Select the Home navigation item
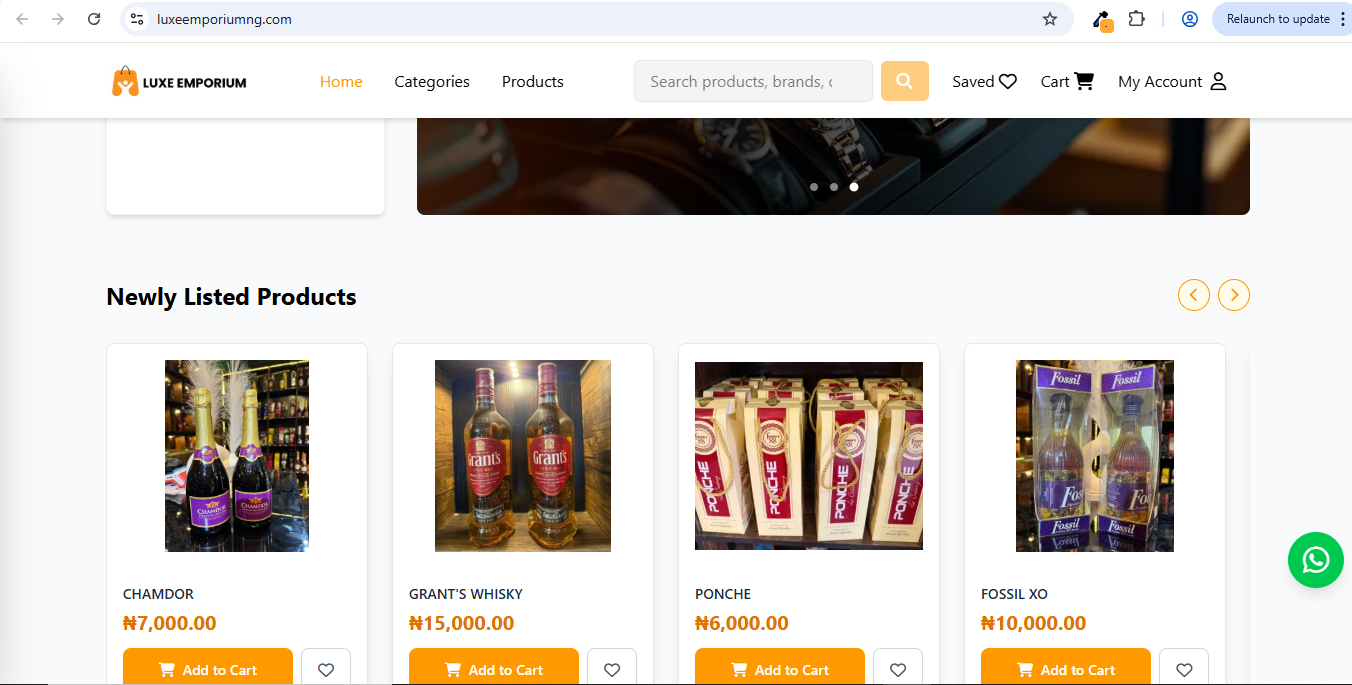This screenshot has height=685, width=1352. coord(340,81)
